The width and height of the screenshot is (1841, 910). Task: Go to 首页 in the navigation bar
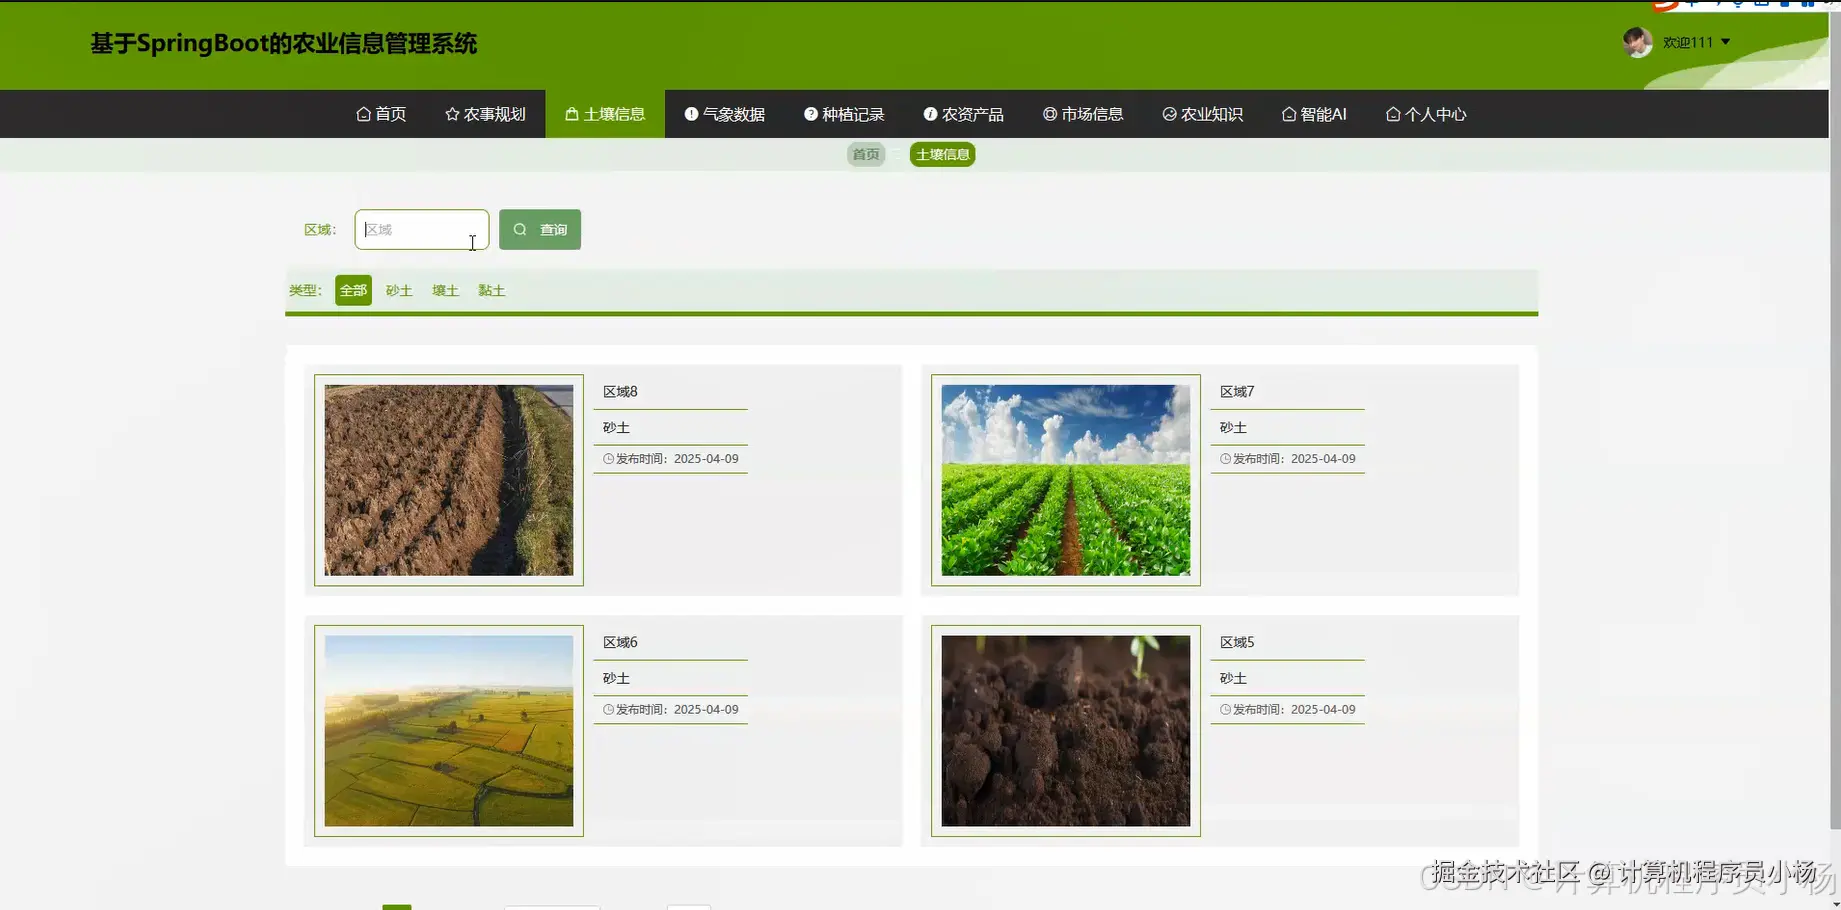(381, 114)
